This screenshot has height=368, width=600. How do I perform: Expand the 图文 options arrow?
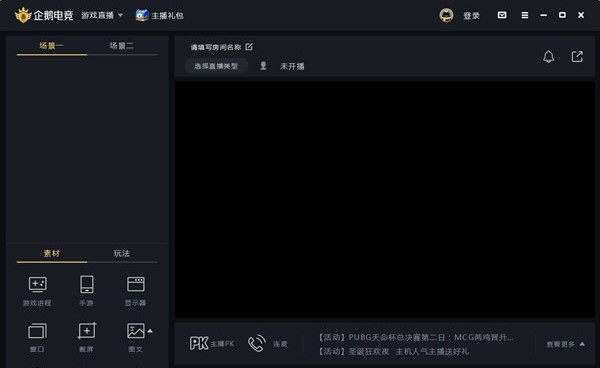150,331
